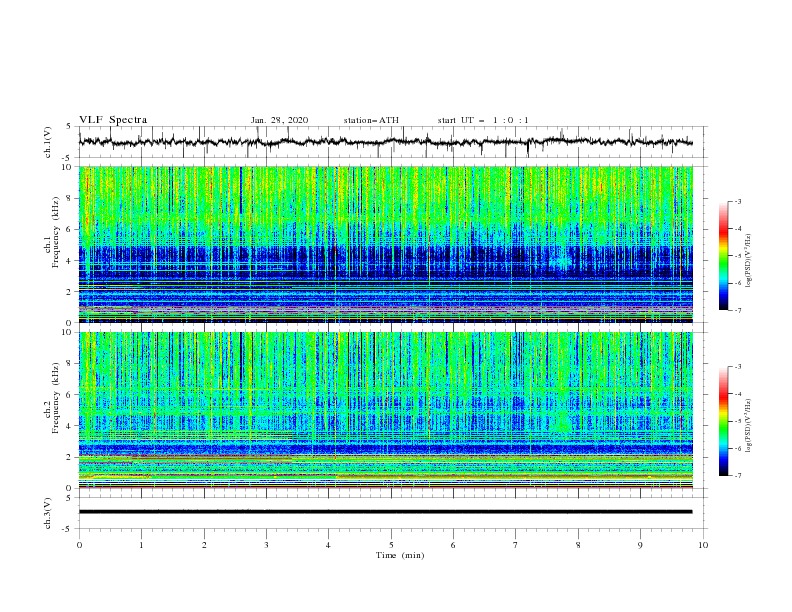Click the "station=ATH" header text
The width and height of the screenshot is (792, 612).
pyautogui.click(x=371, y=120)
